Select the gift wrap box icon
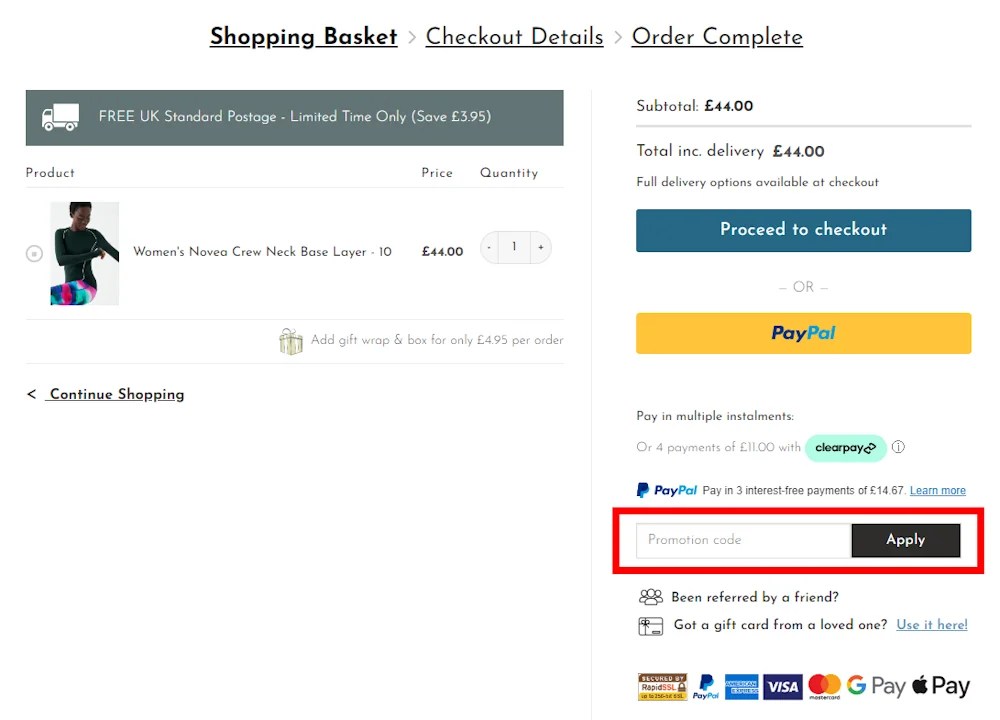Screen dimensions: 1000x720 click(291, 341)
